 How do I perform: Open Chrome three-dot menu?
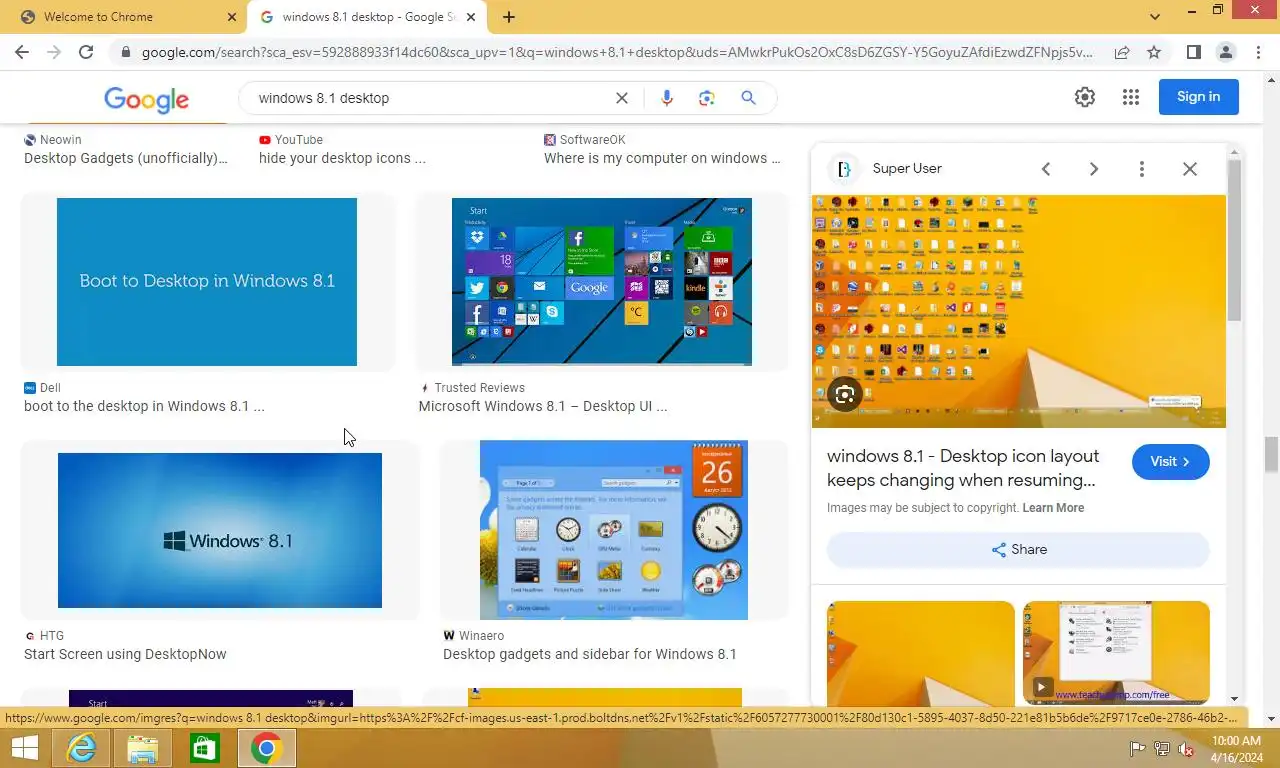click(1257, 52)
